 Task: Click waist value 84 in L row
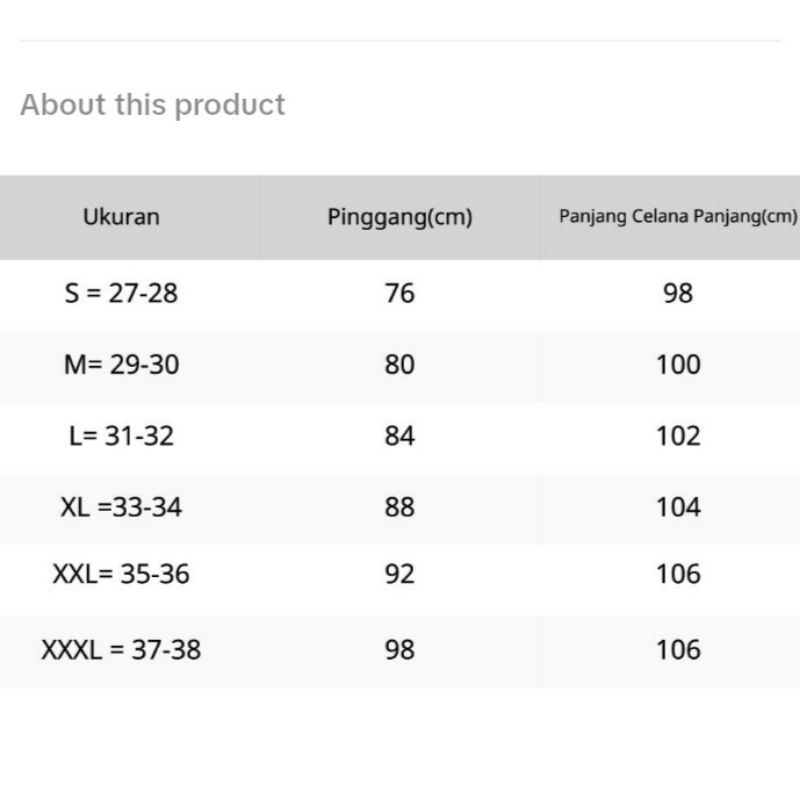[399, 436]
